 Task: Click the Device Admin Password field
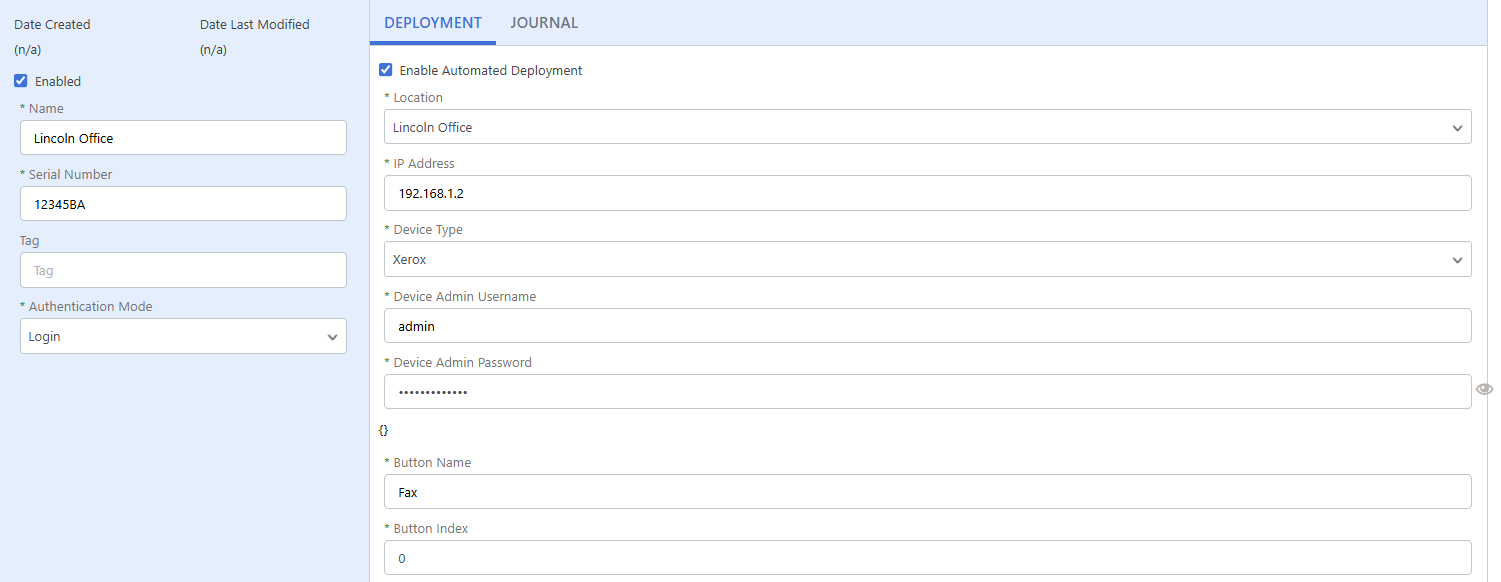click(x=927, y=392)
